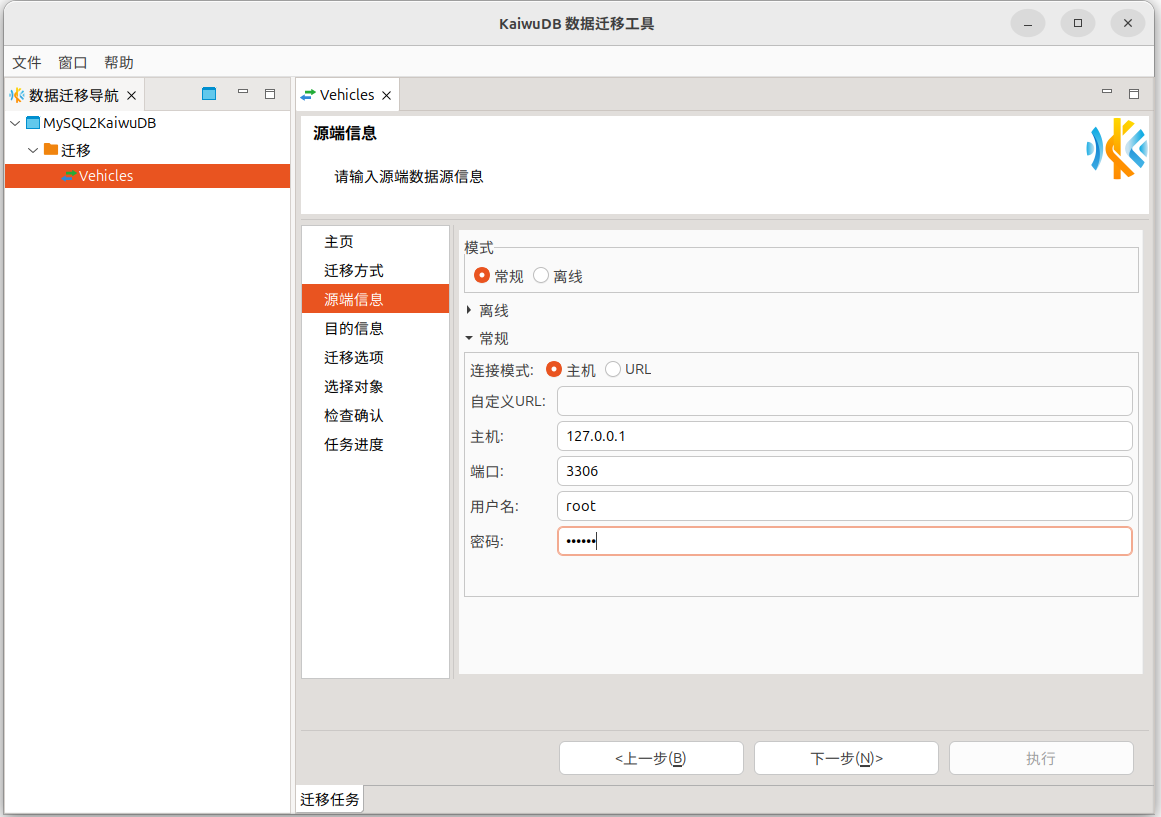Close the data migration navigator tab

[131, 96]
